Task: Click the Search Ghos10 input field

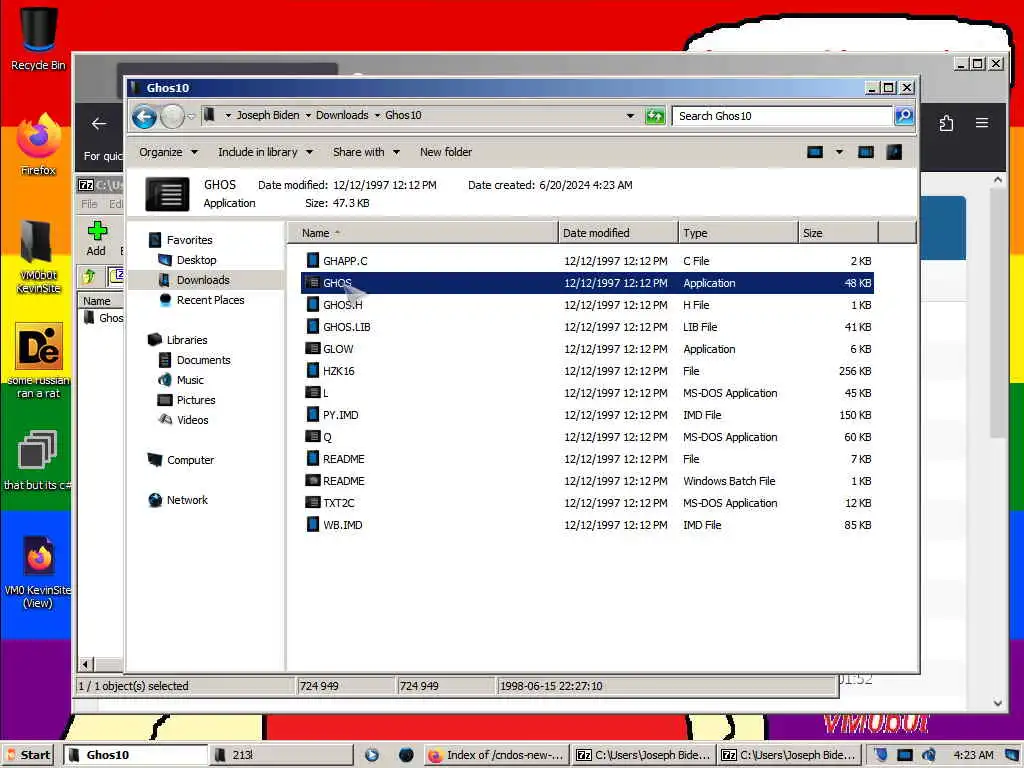Action: (782, 116)
